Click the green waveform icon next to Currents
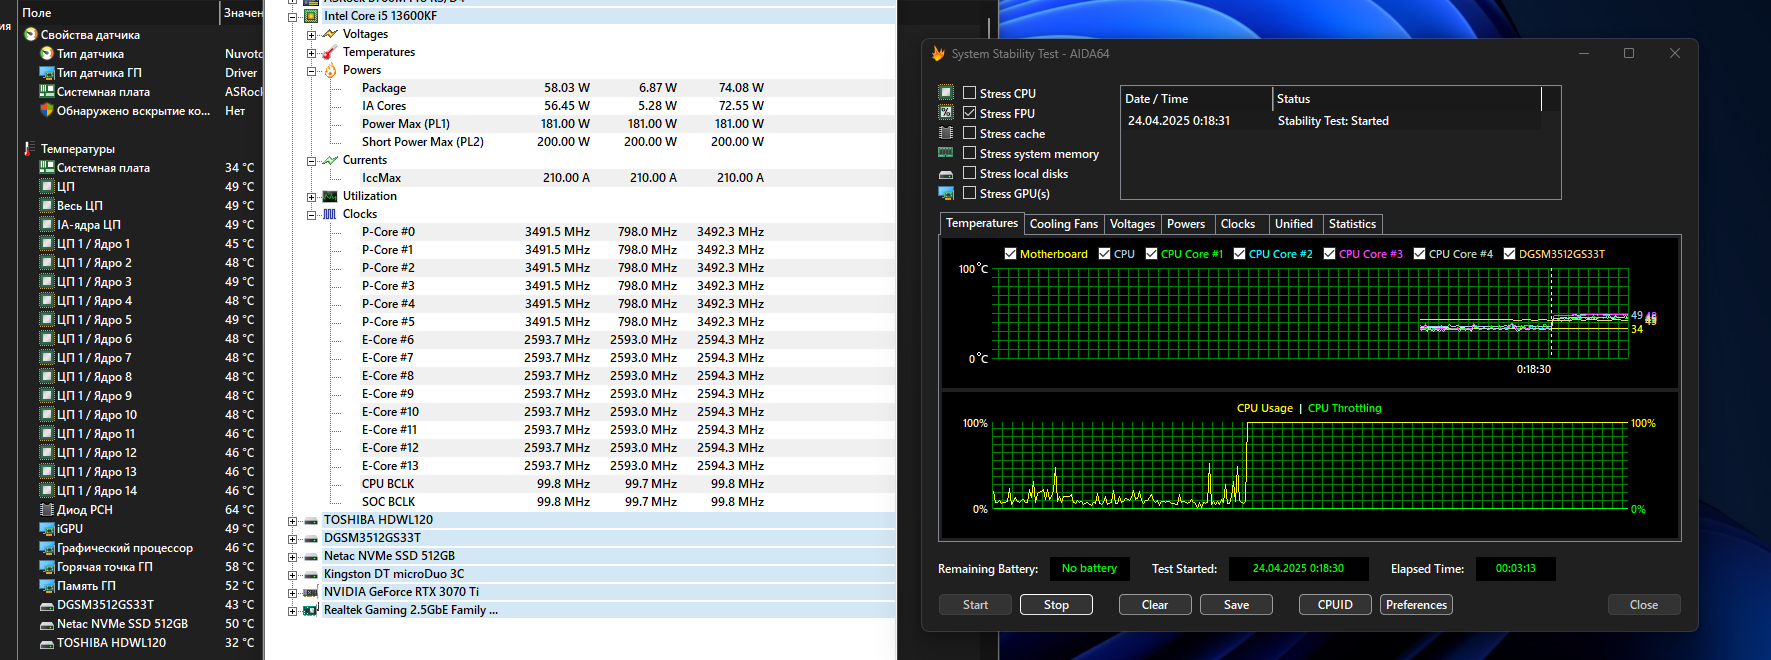The height and width of the screenshot is (660, 1771). (x=330, y=160)
